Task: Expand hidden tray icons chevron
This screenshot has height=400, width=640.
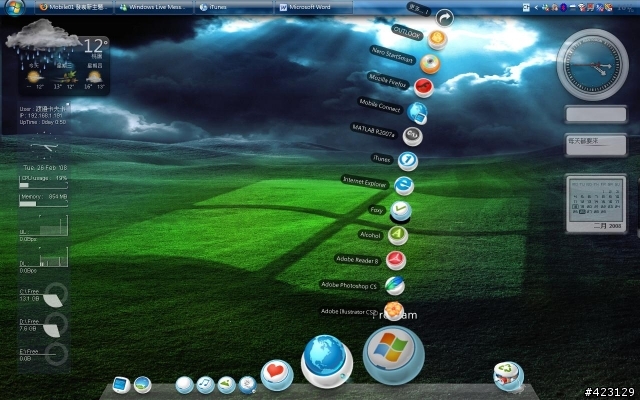Action: pos(536,7)
